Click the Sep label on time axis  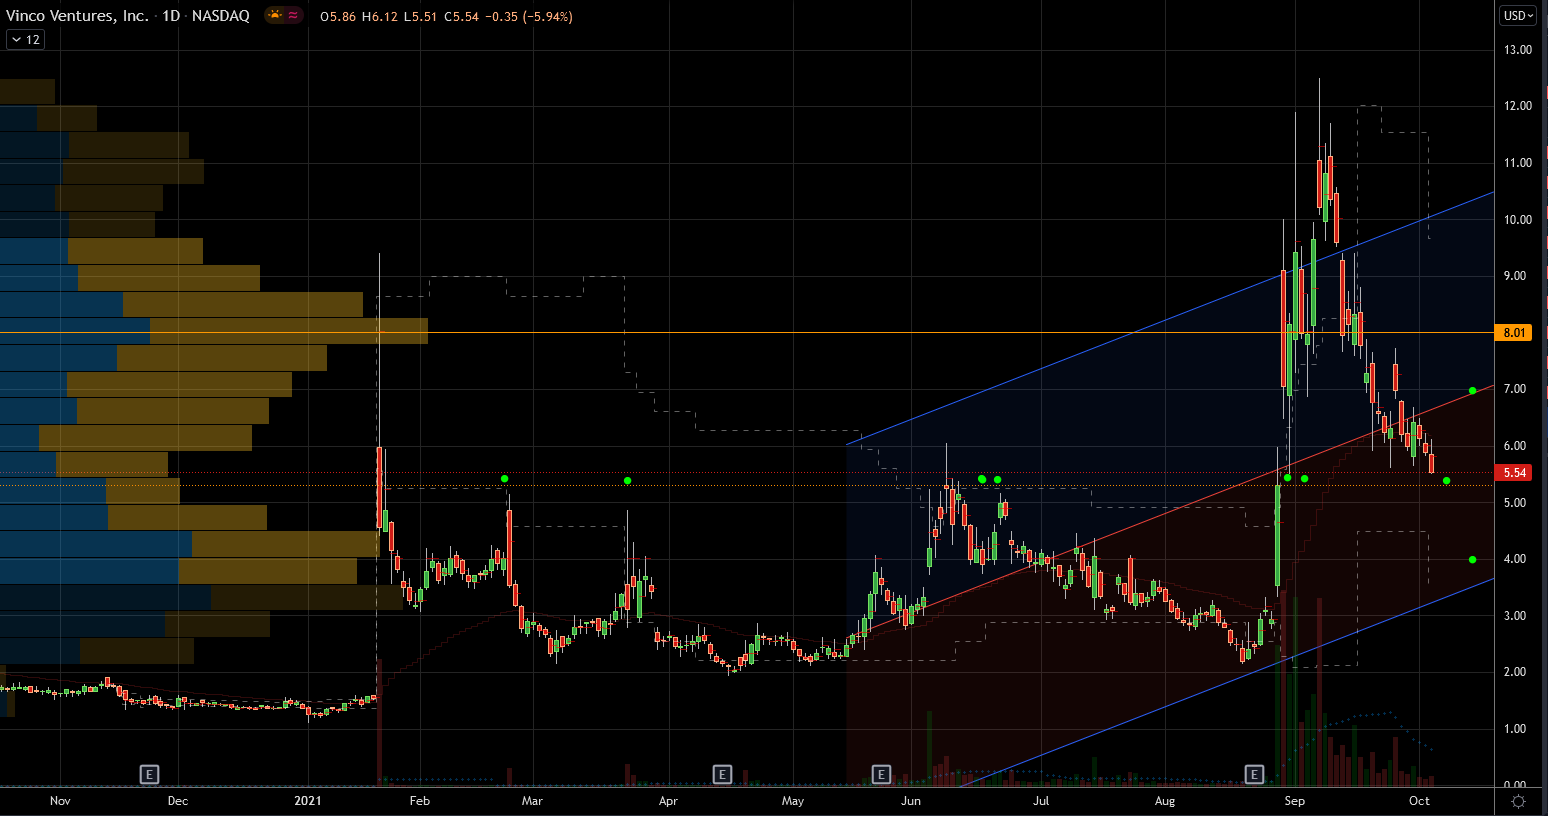pos(1294,801)
